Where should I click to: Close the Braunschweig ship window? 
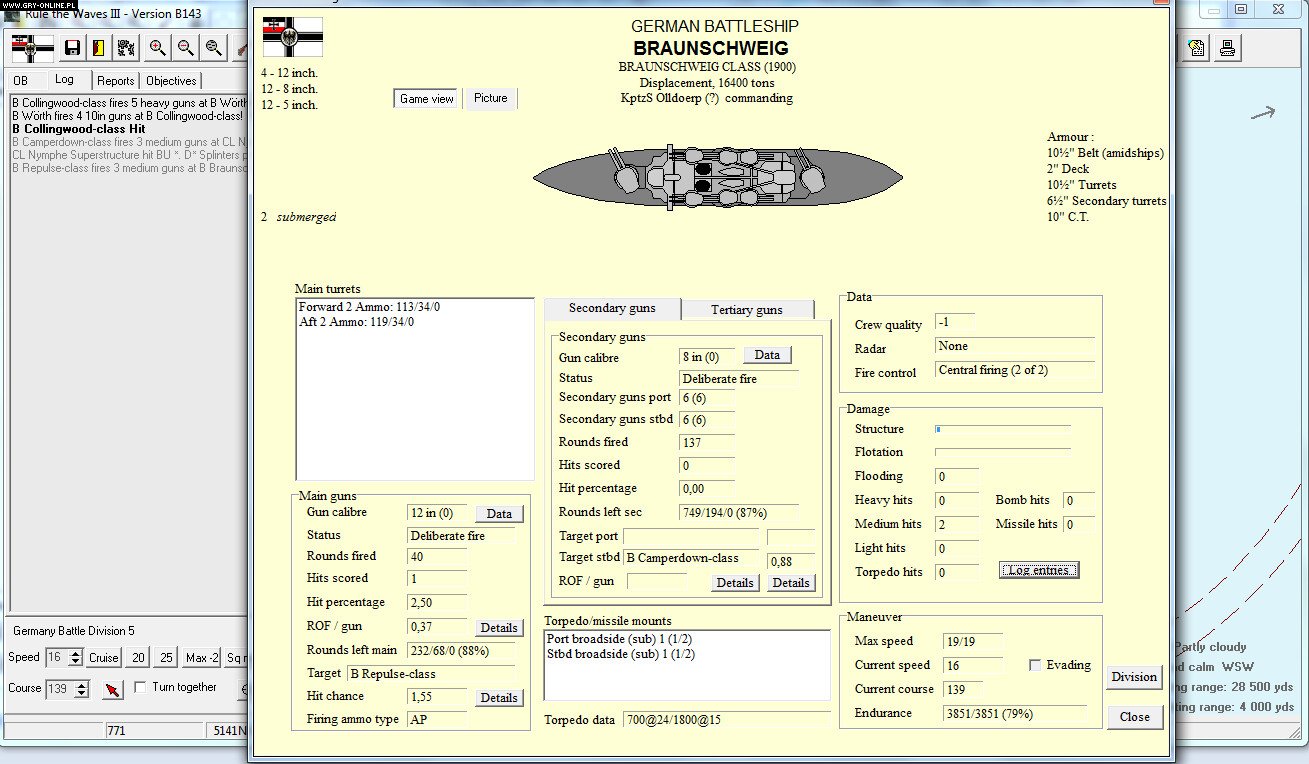click(1135, 717)
